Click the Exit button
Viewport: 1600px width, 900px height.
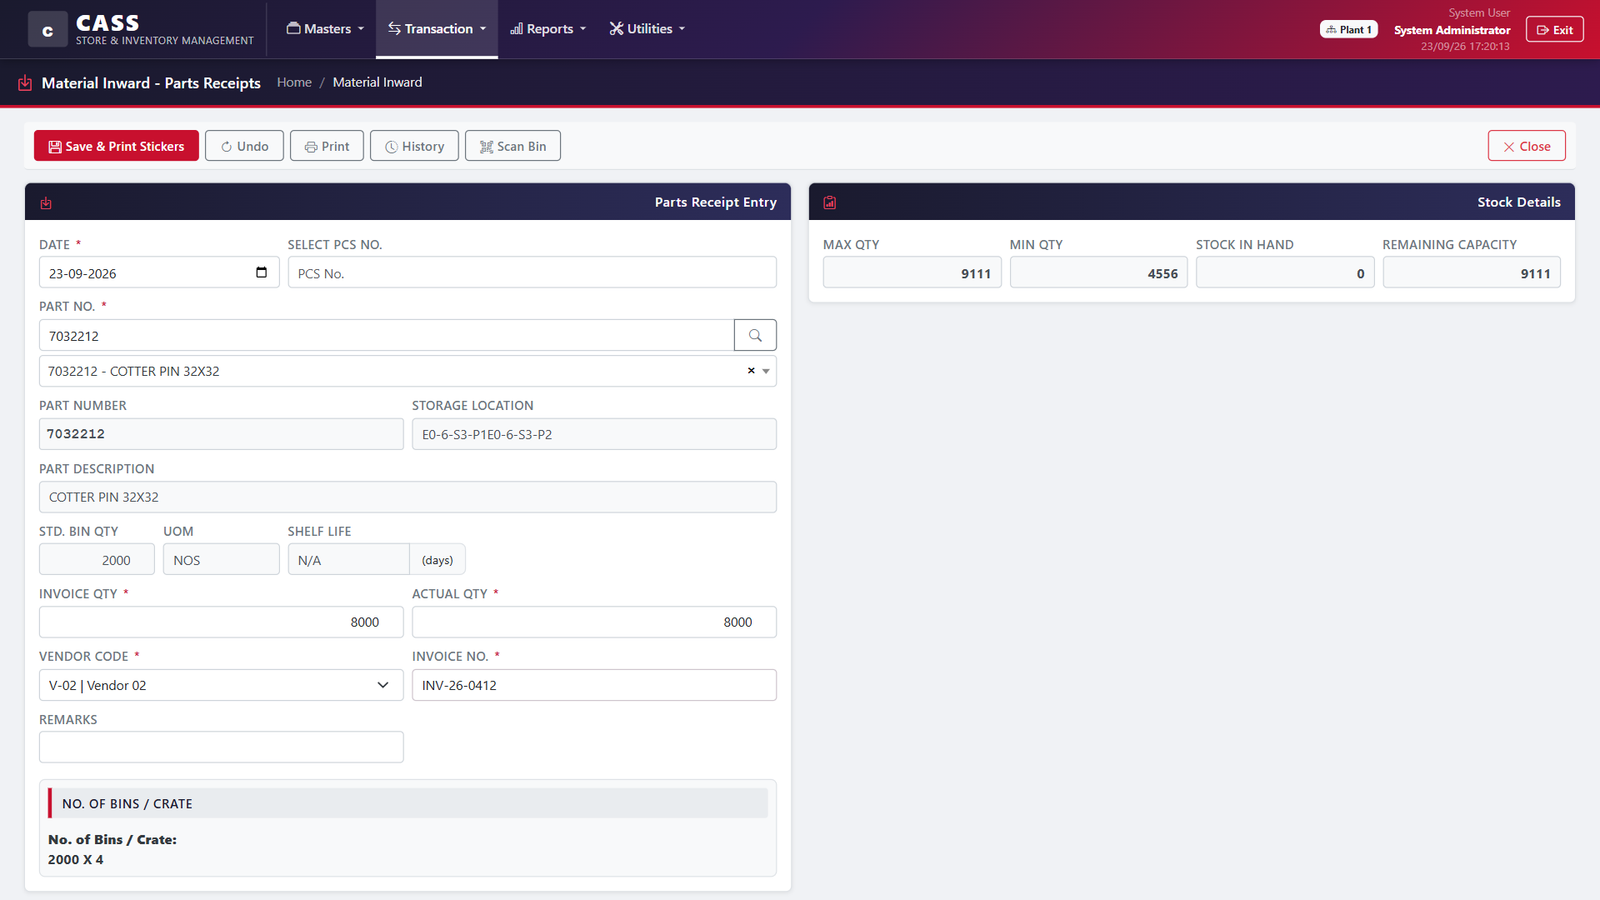click(x=1554, y=30)
